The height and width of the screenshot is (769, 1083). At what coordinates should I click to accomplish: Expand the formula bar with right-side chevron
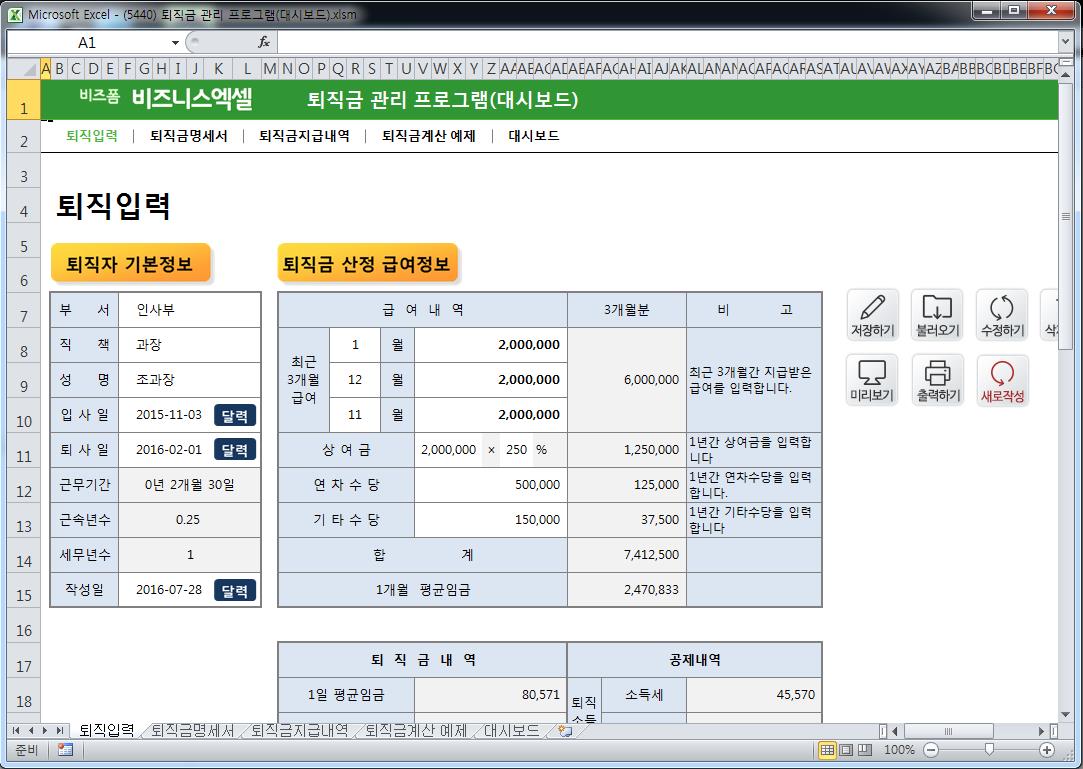(1065, 42)
